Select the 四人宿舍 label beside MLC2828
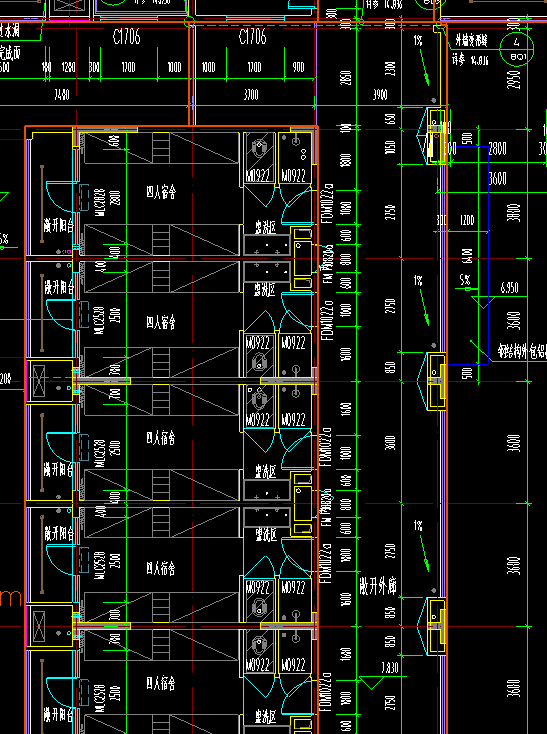 tap(161, 192)
